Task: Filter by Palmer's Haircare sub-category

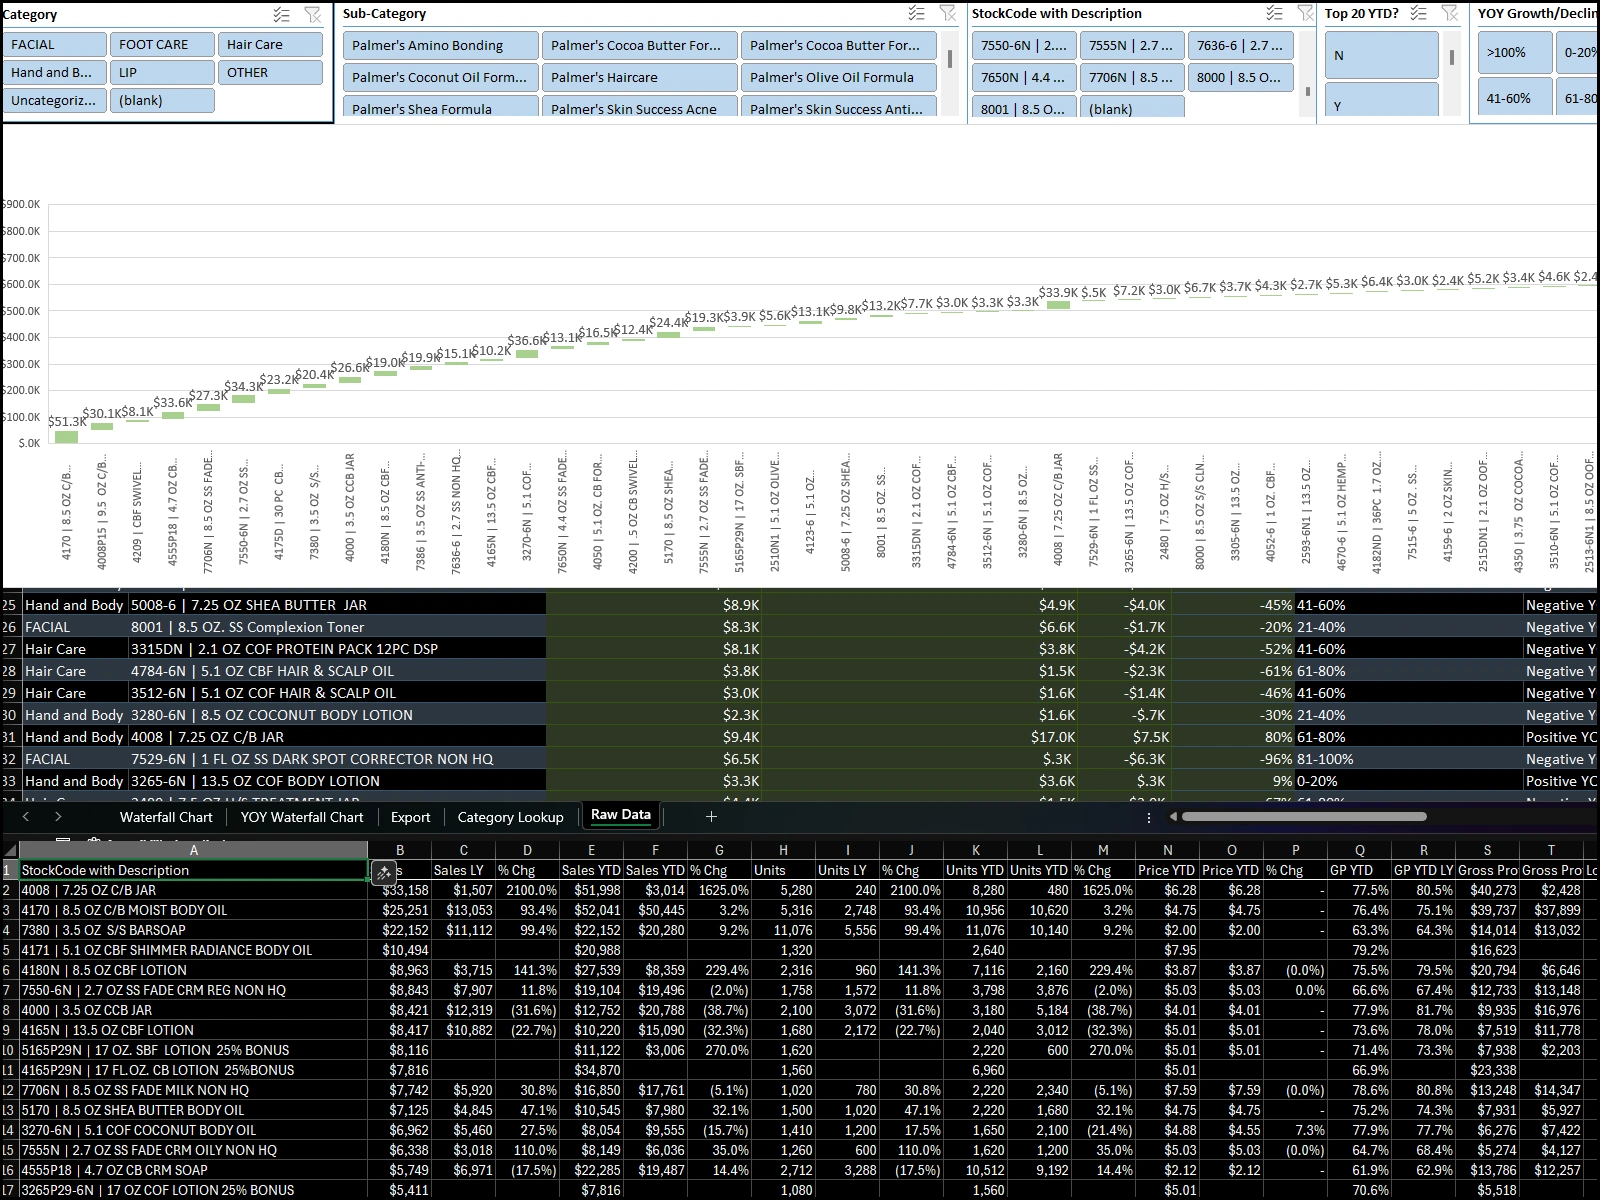Action: [640, 78]
